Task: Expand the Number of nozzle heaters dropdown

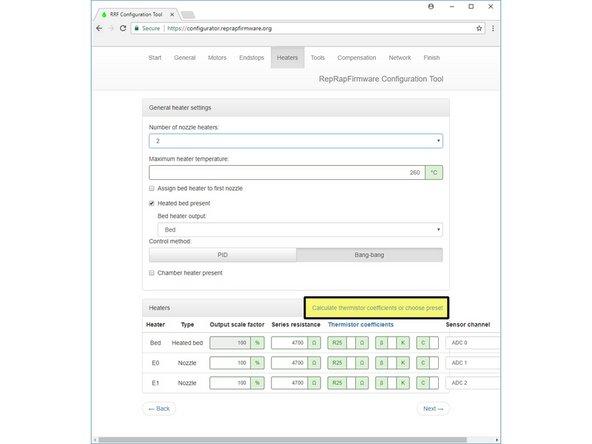Action: (x=296, y=141)
